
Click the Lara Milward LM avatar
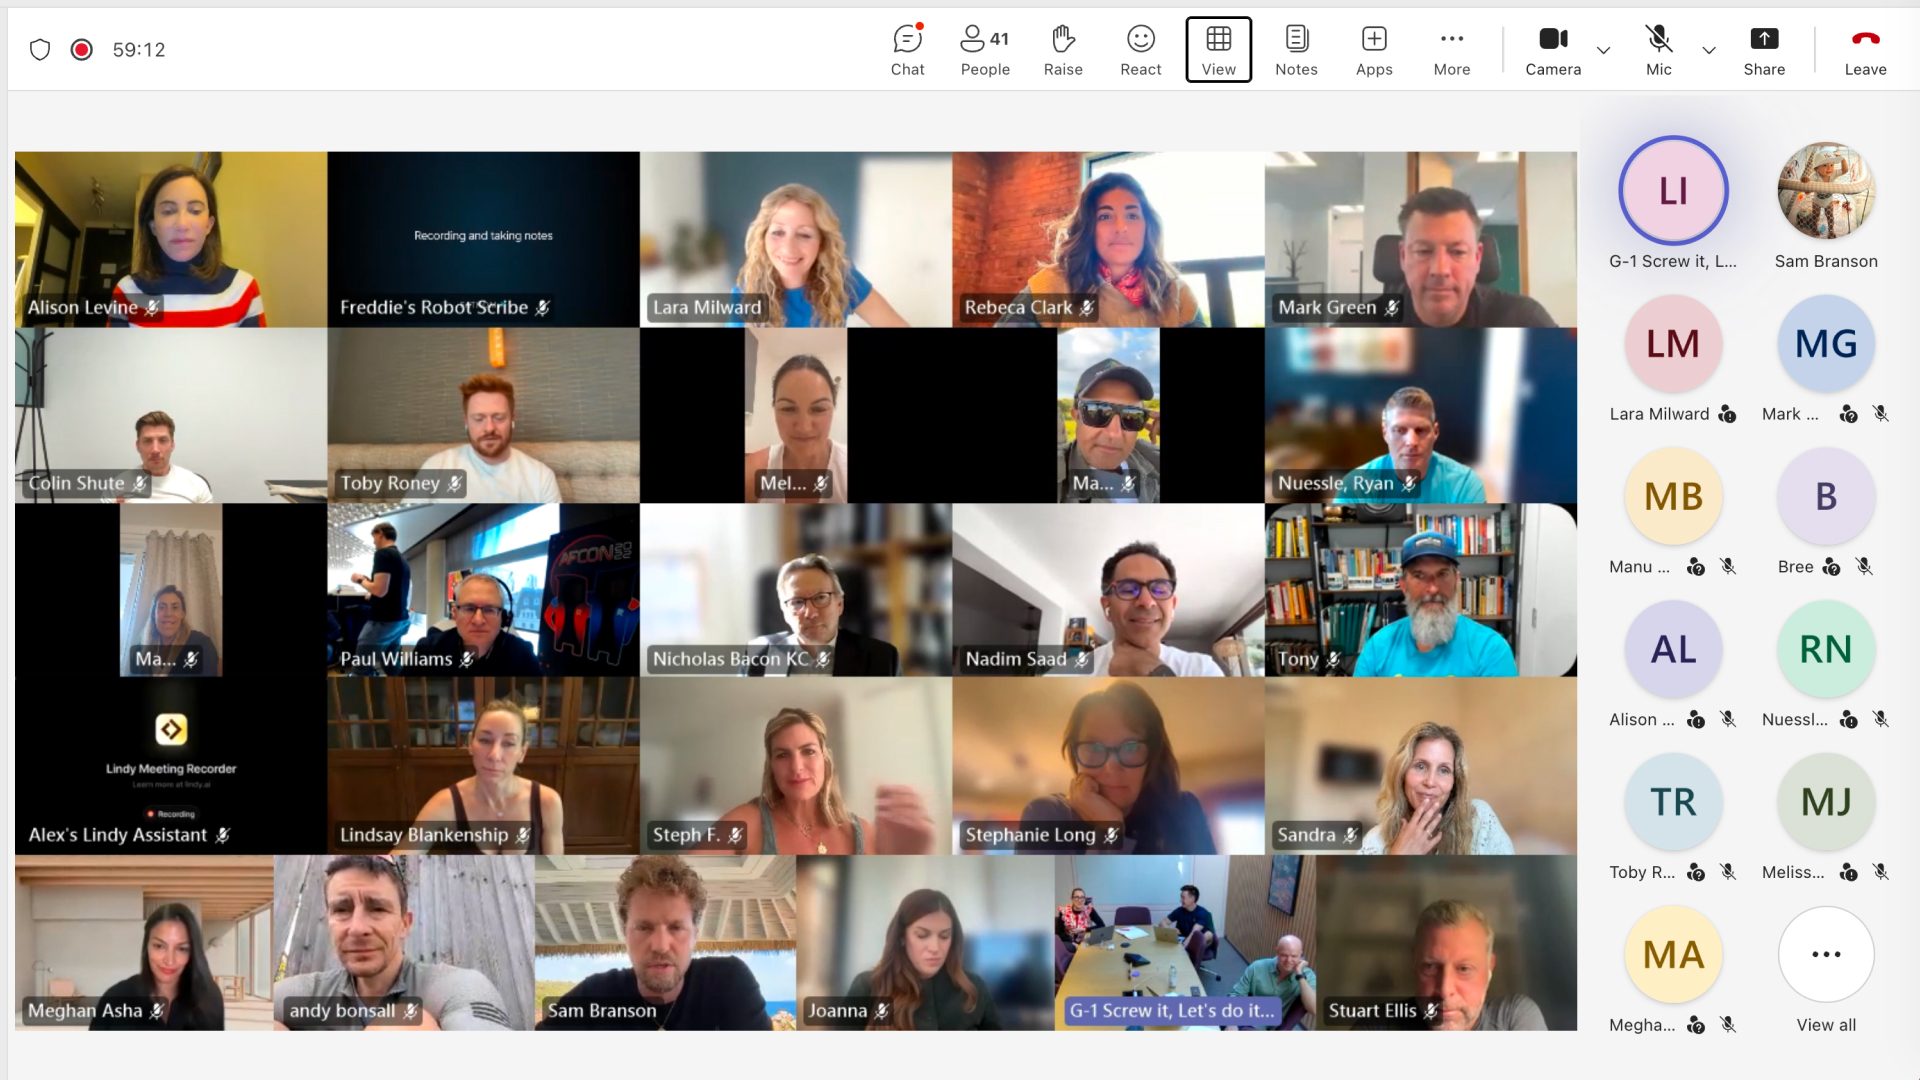[x=1673, y=344]
